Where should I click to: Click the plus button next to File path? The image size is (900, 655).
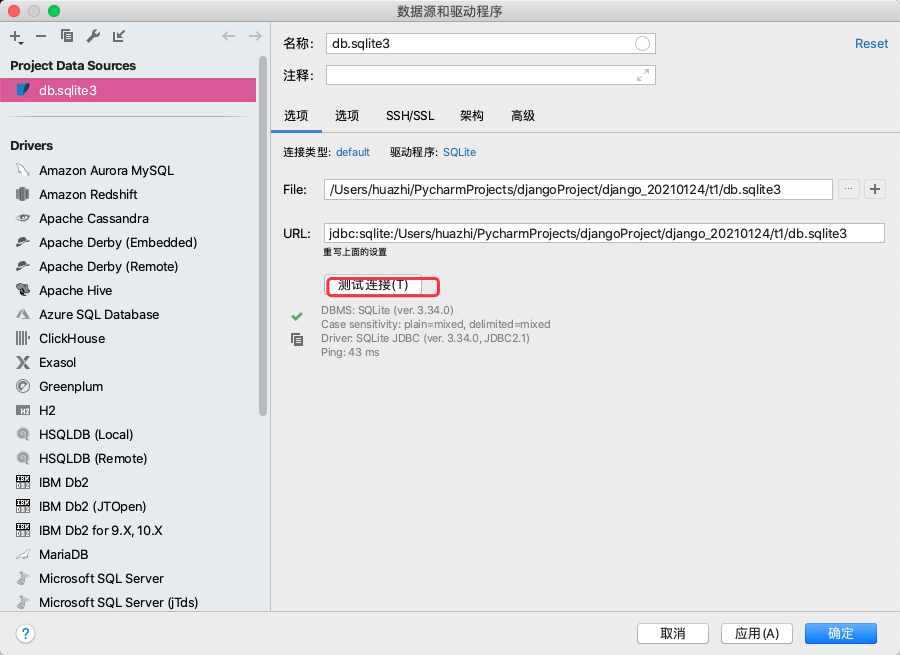(x=875, y=189)
